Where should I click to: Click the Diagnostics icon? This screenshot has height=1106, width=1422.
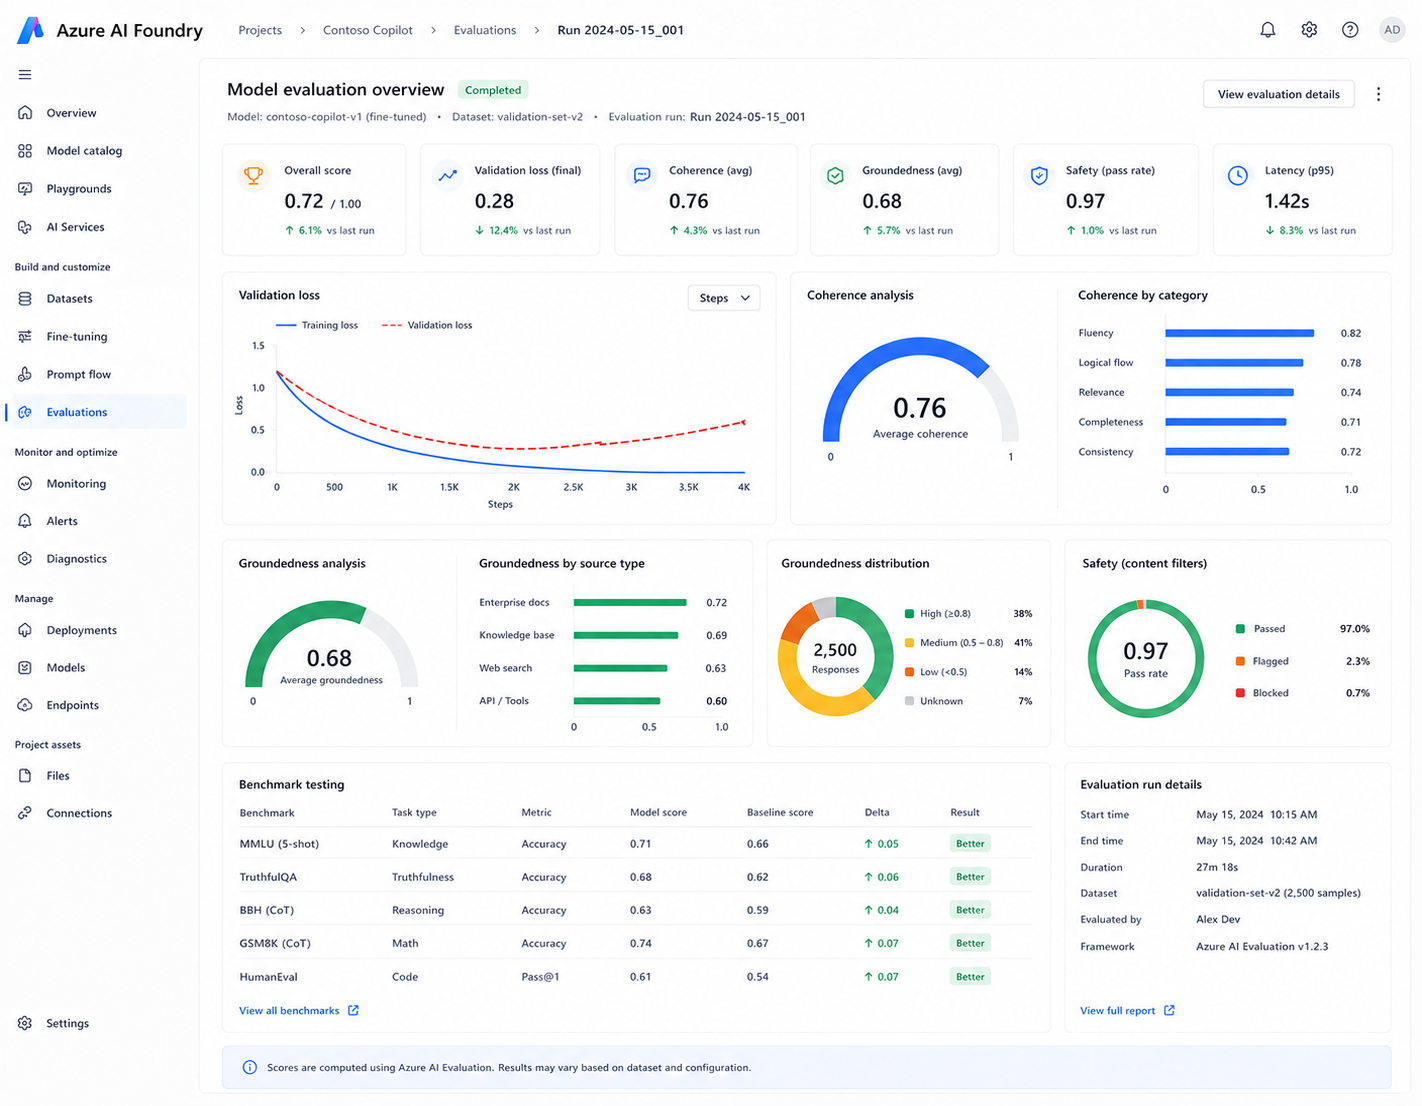pyautogui.click(x=25, y=559)
